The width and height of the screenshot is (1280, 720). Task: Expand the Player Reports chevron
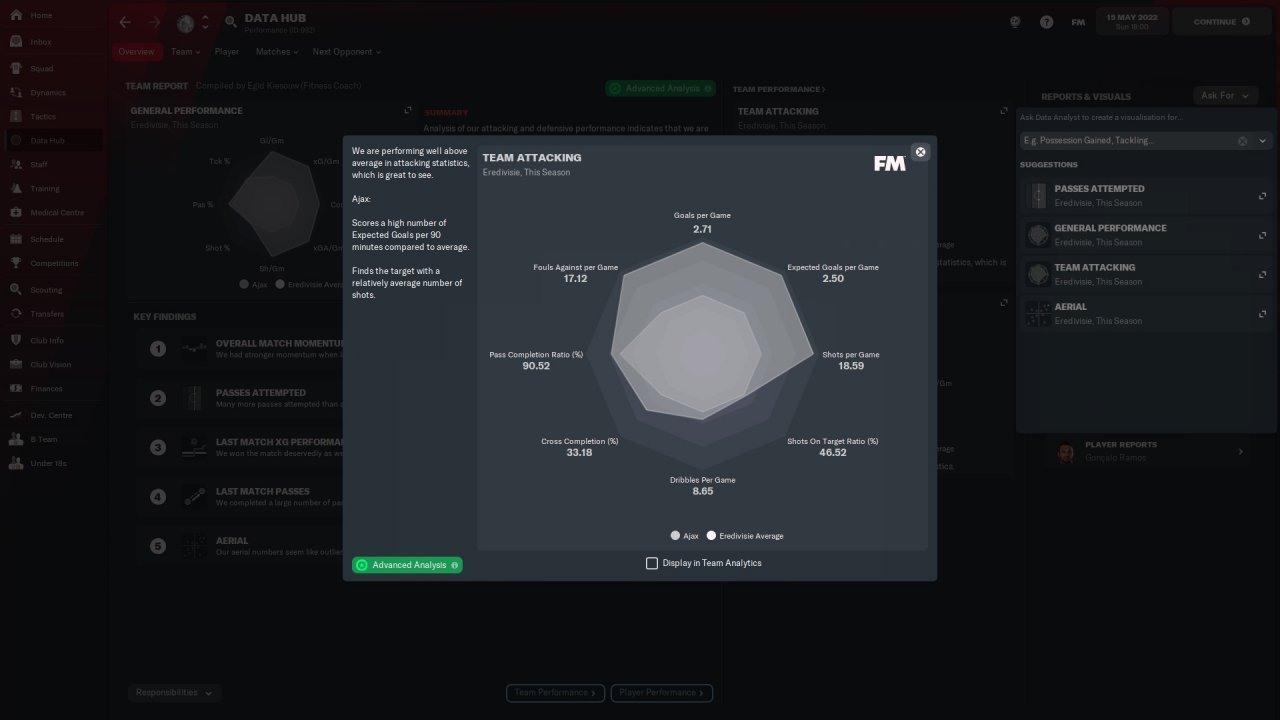[x=1241, y=452]
